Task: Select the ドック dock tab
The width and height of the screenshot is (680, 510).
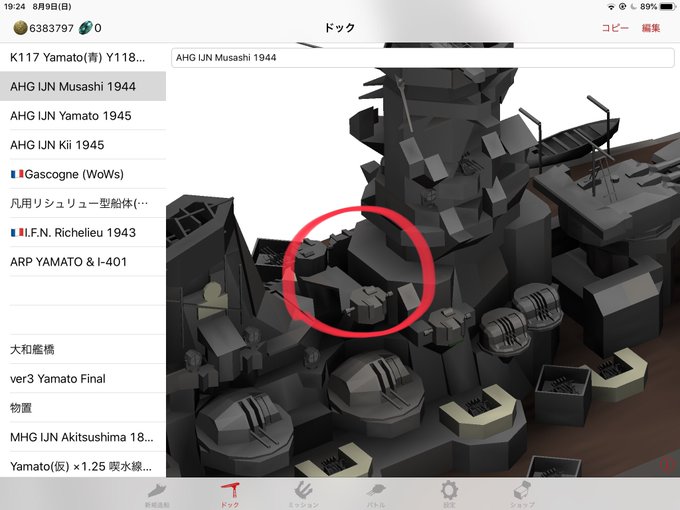Action: coord(230,495)
